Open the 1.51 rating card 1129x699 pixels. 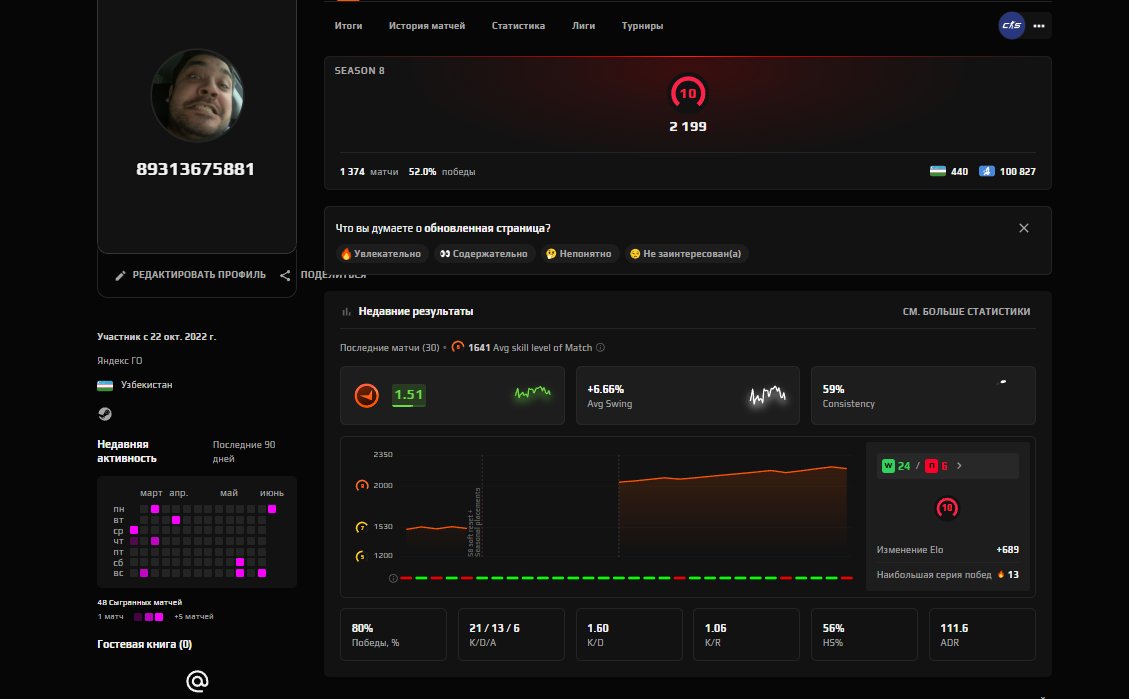452,395
